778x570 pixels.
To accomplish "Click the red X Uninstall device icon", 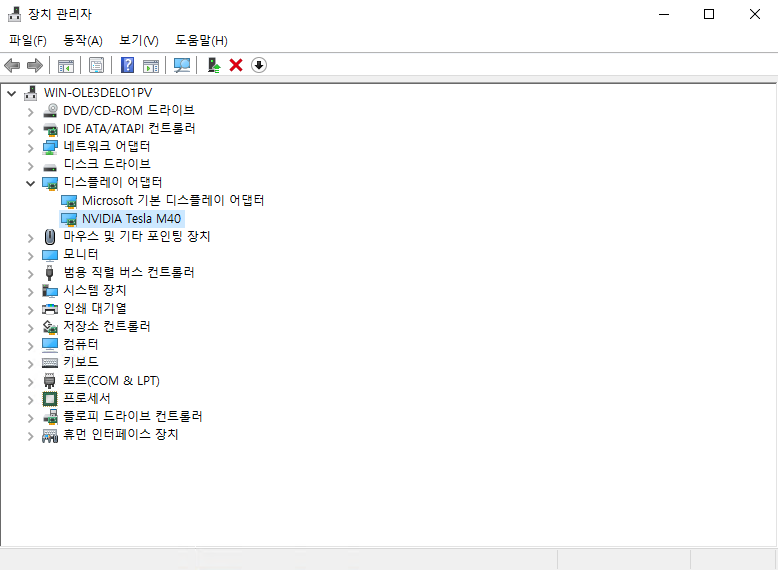I will (236, 65).
